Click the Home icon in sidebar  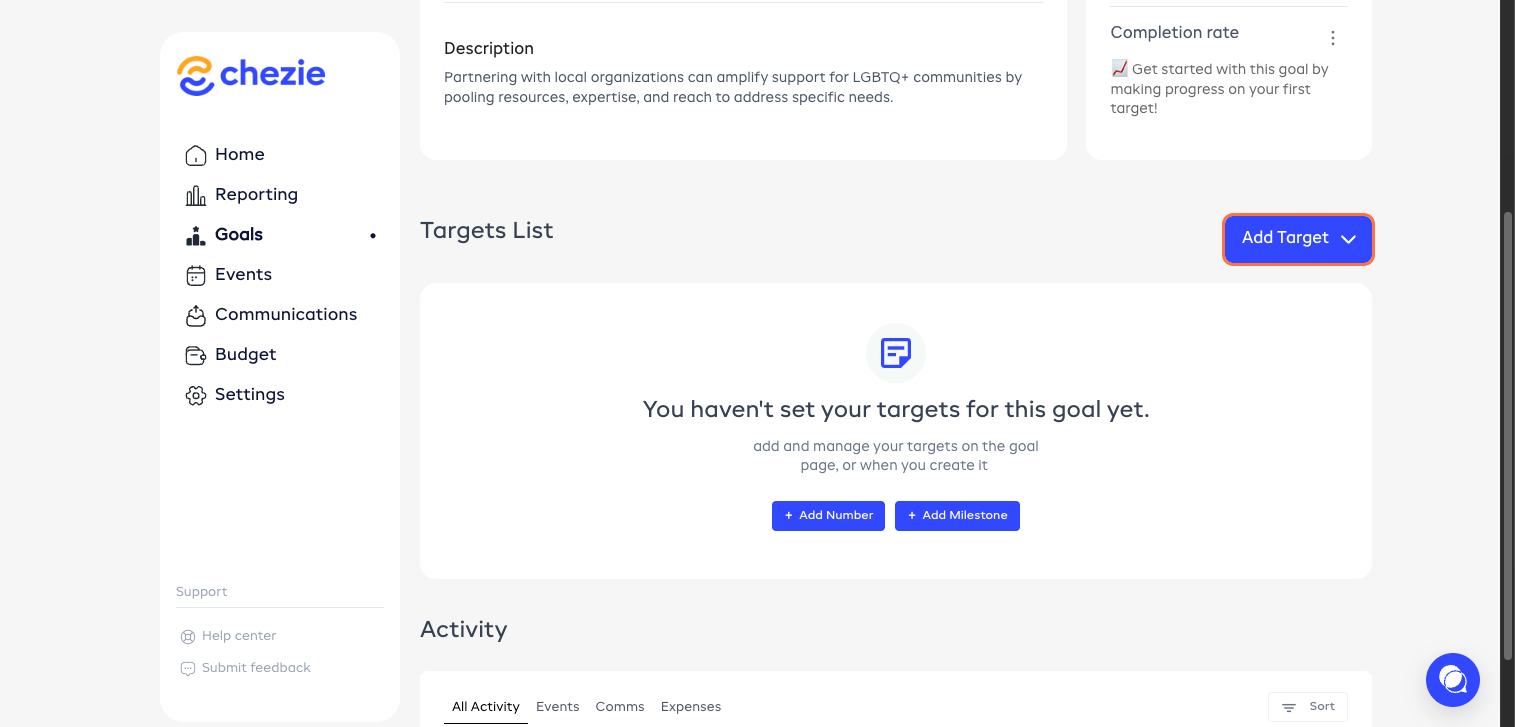click(x=196, y=155)
